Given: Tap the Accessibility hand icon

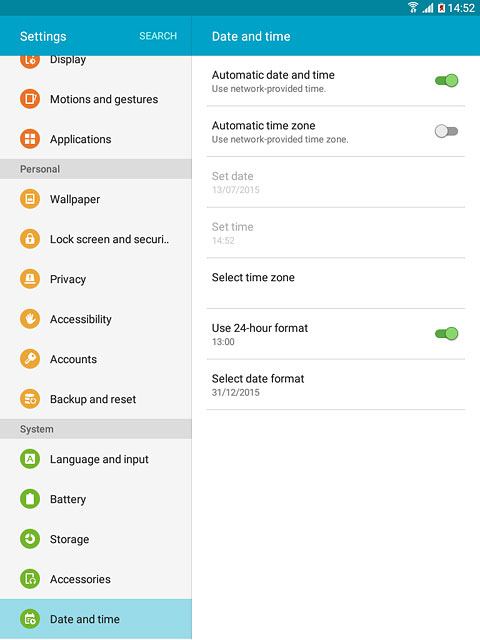Looking at the screenshot, I should [x=30, y=319].
